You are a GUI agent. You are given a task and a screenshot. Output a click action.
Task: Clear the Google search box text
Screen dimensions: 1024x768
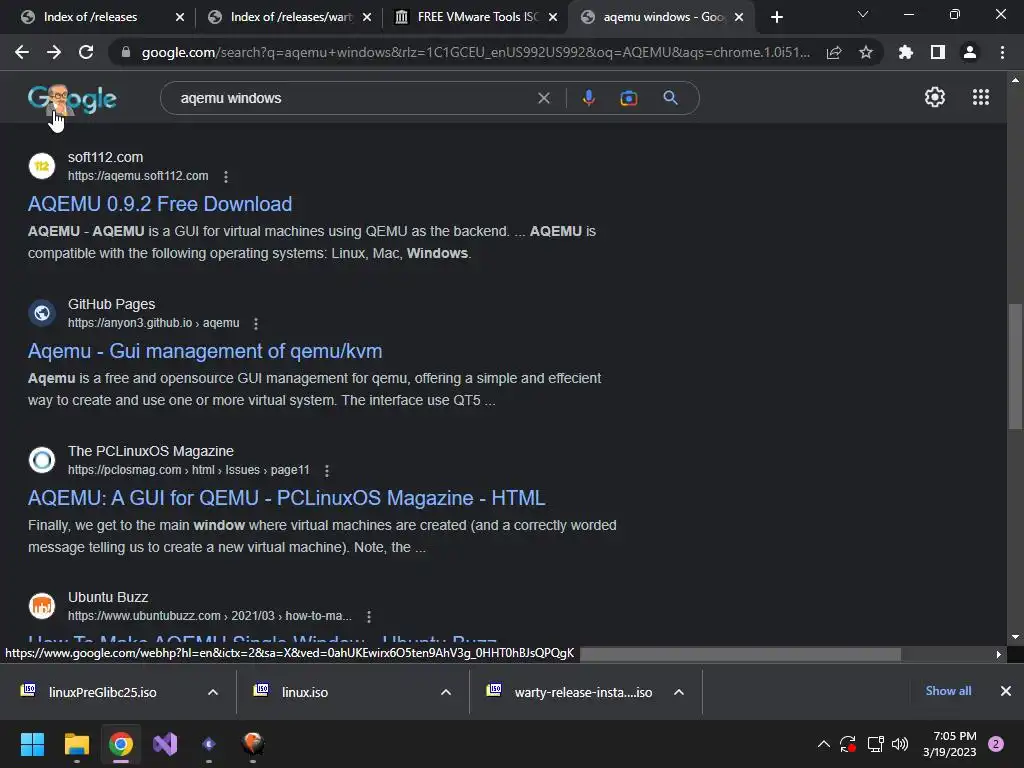543,98
